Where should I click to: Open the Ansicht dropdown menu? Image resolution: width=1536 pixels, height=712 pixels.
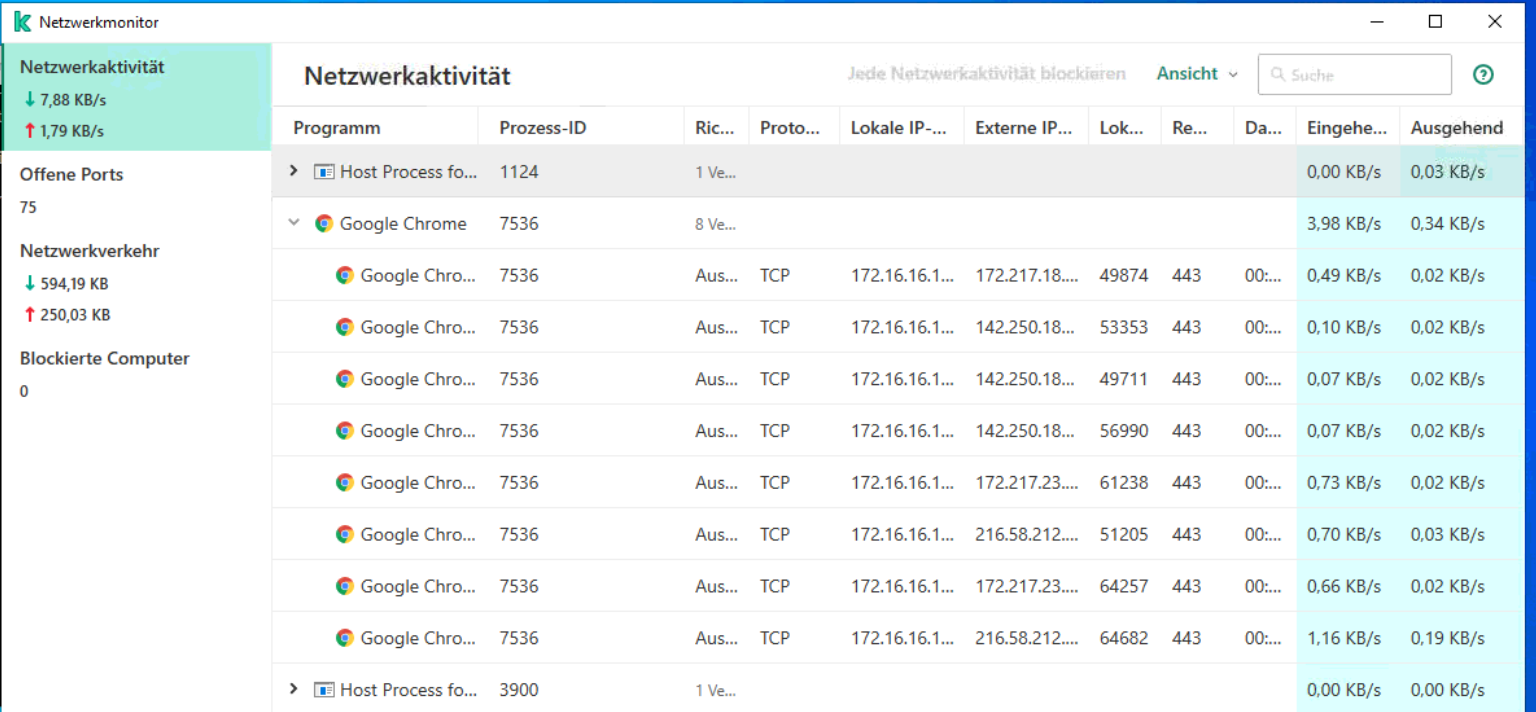coord(1197,74)
